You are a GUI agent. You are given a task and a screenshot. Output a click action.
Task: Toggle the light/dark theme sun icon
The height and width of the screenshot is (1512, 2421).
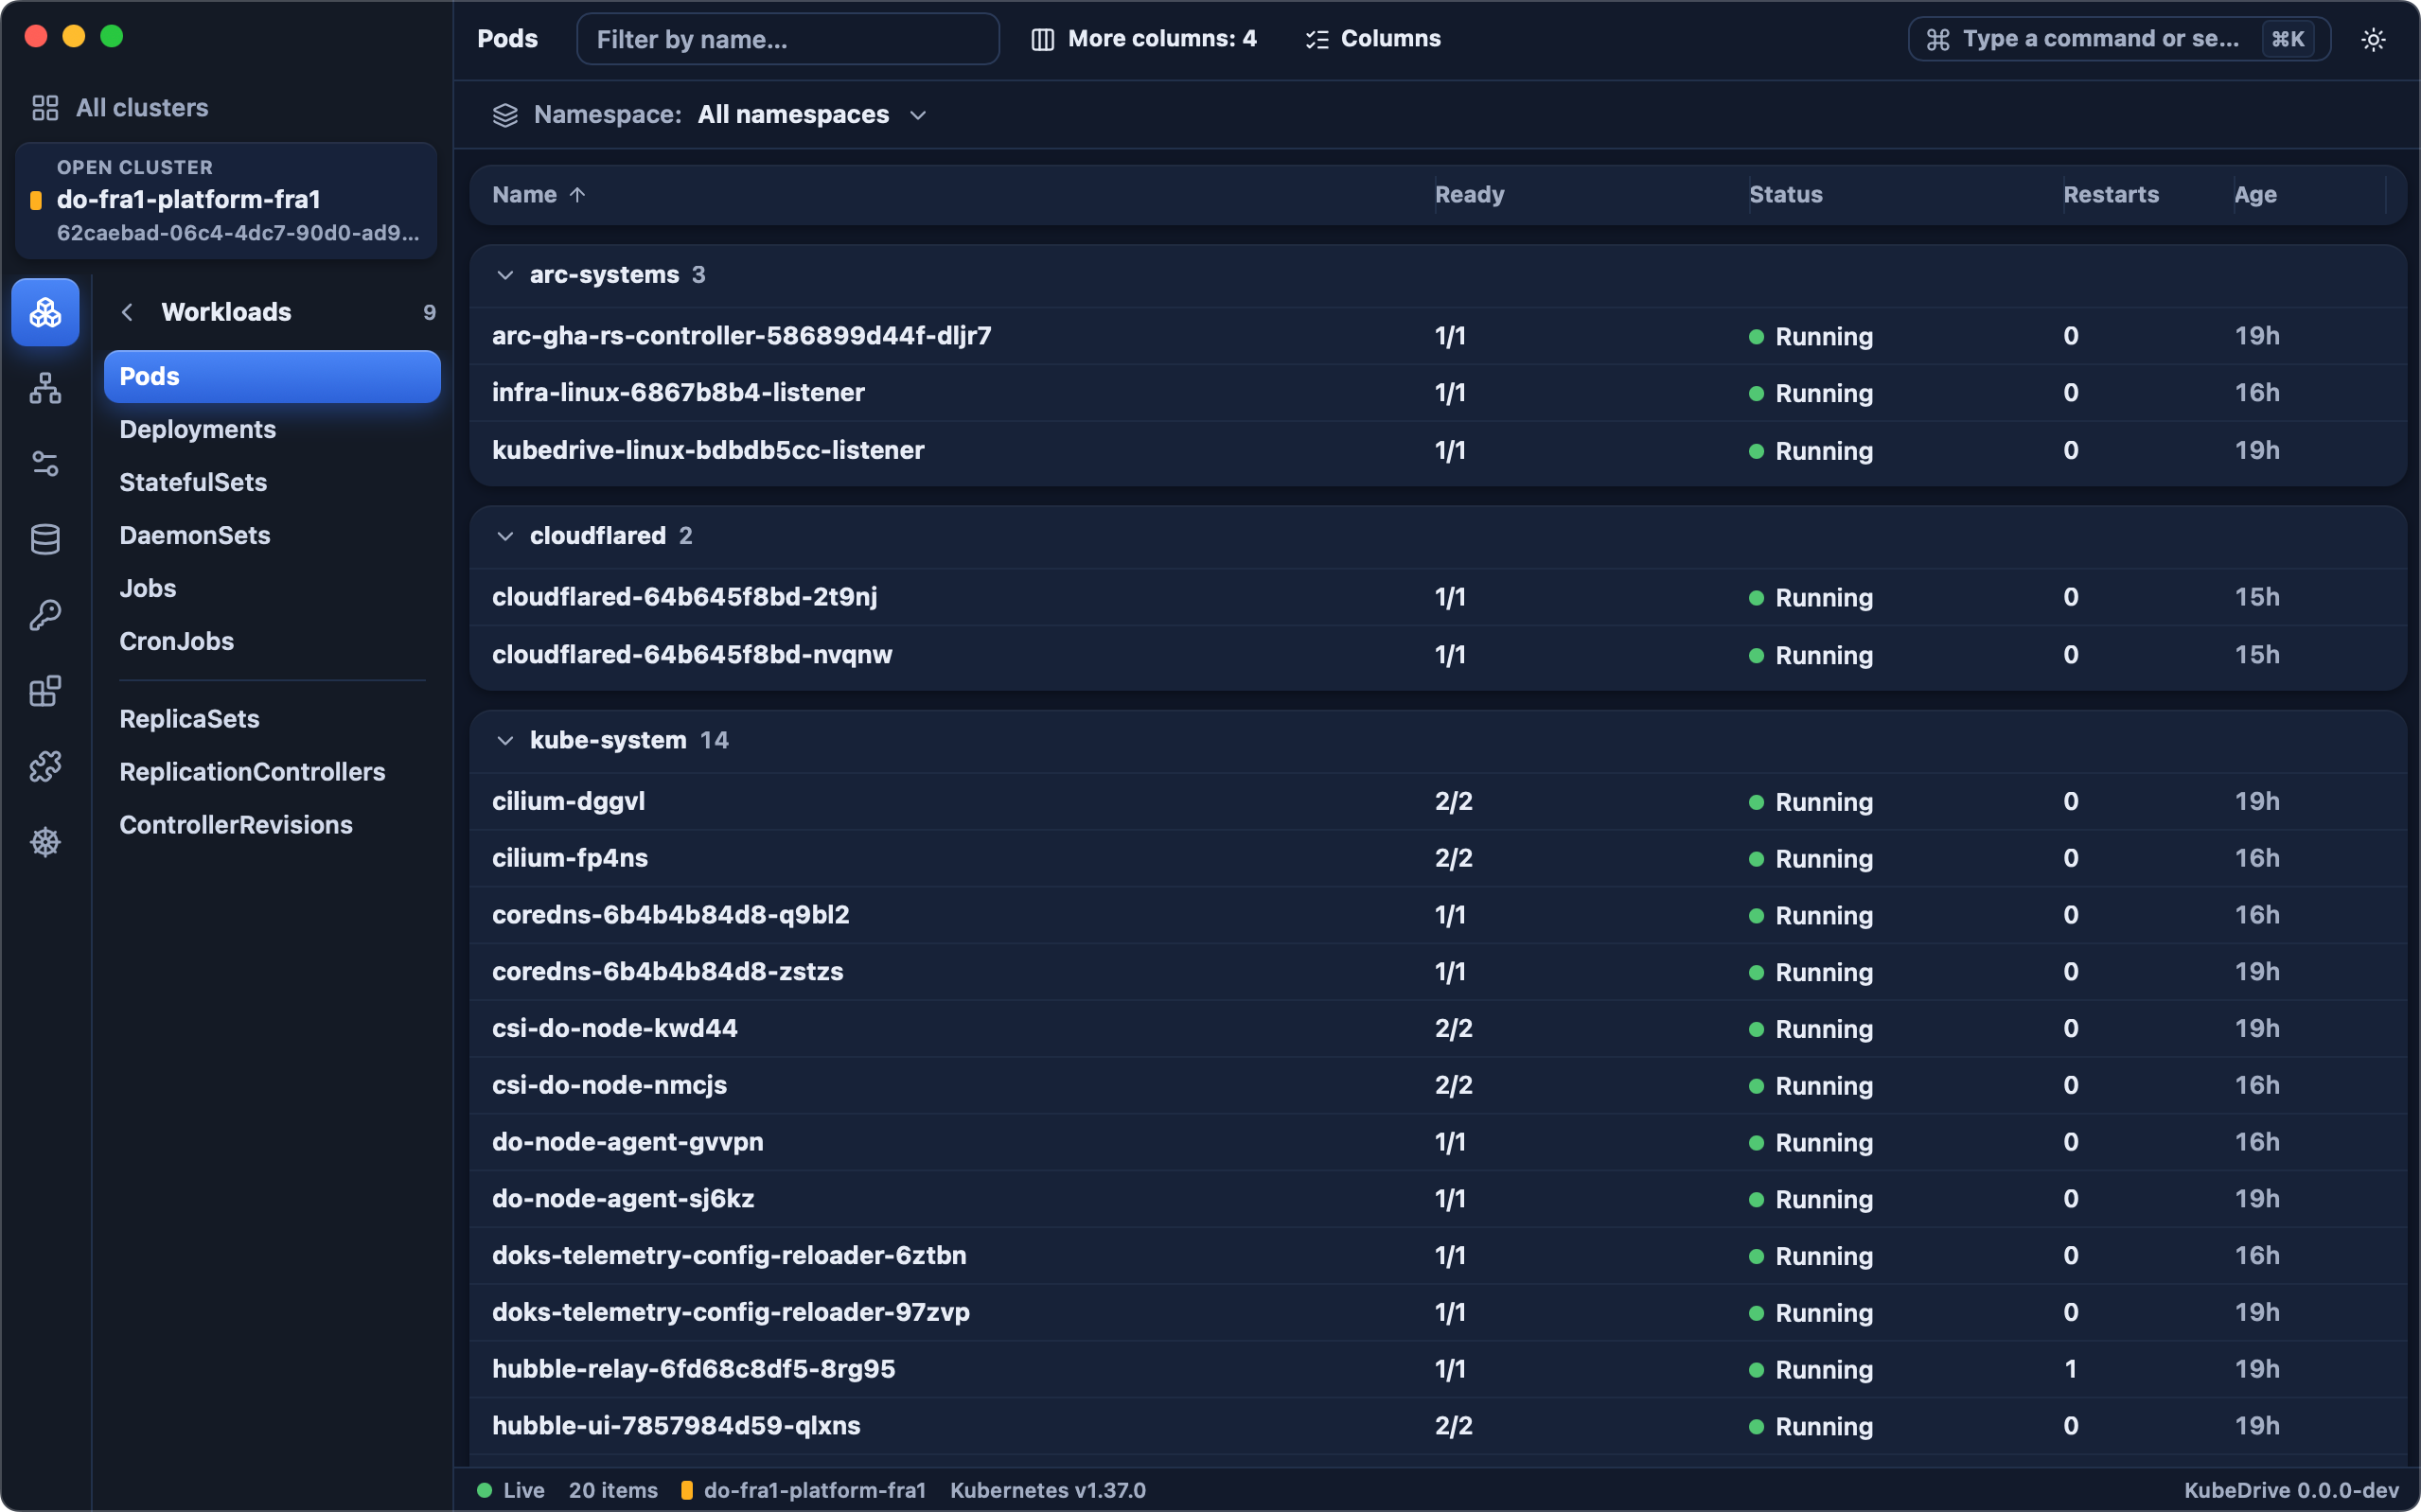tap(2373, 39)
